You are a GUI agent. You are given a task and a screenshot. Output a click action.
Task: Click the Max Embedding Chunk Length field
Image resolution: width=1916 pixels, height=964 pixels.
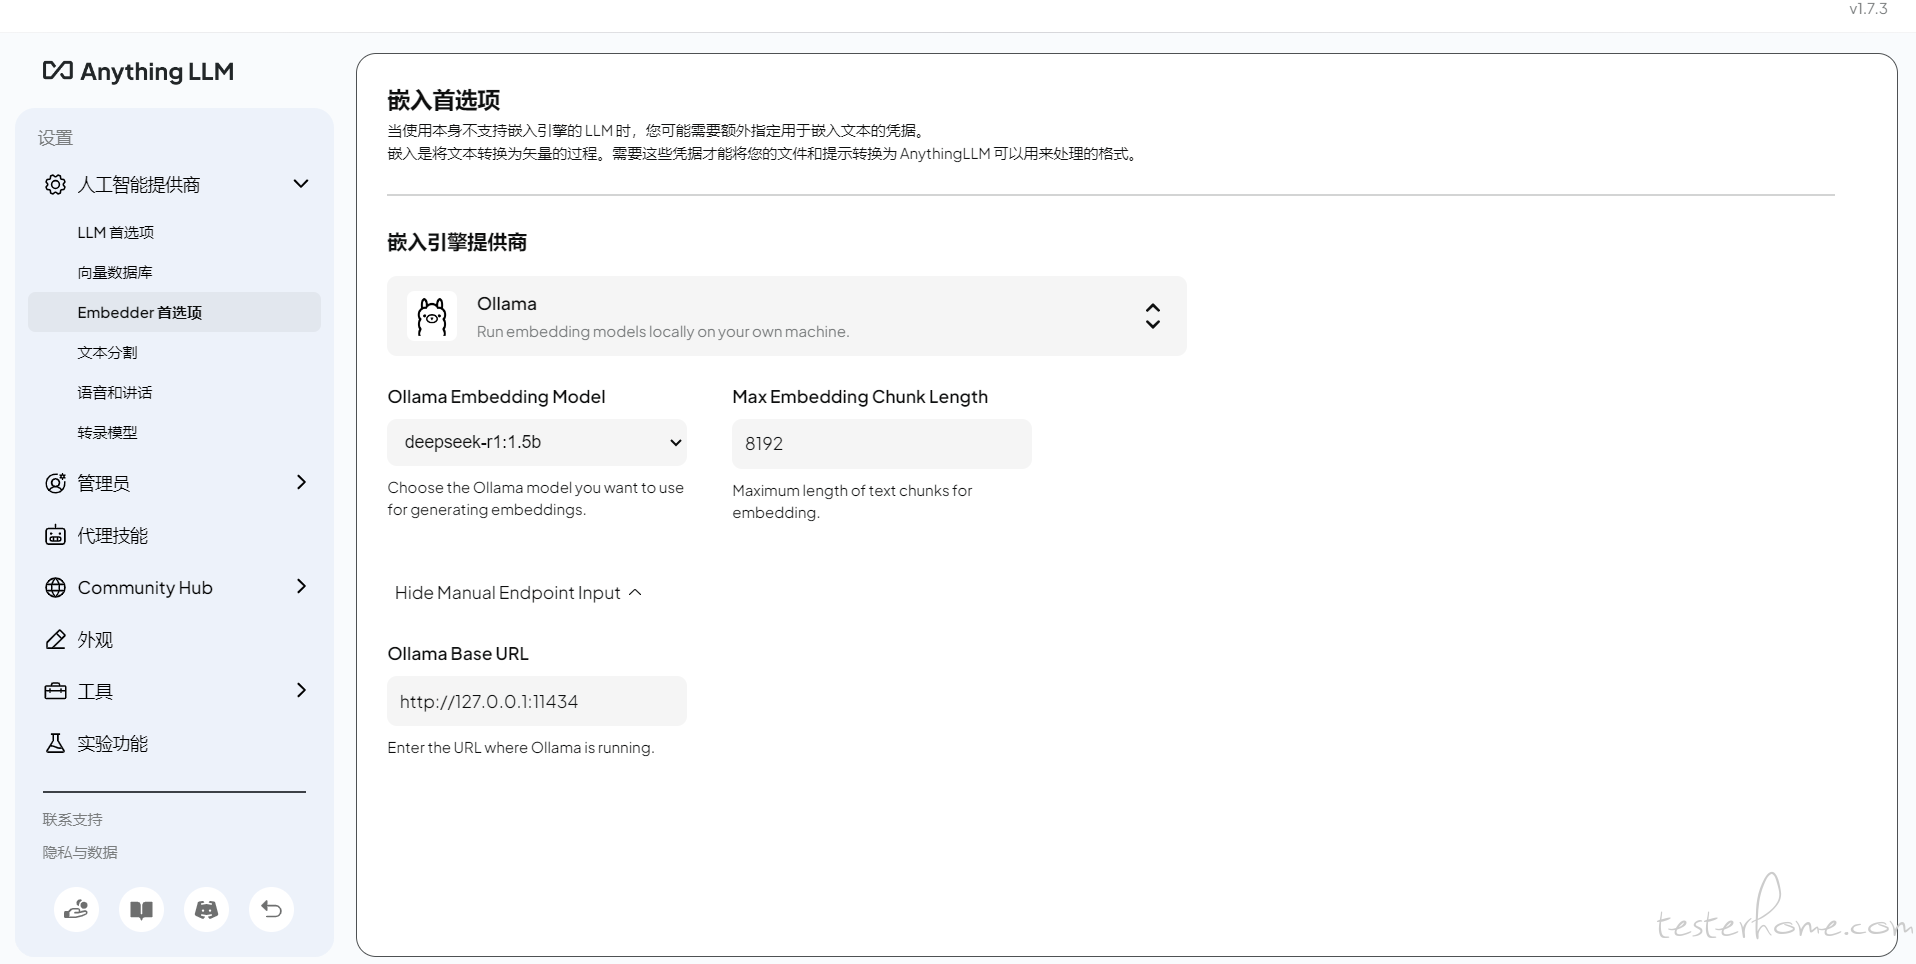point(881,444)
